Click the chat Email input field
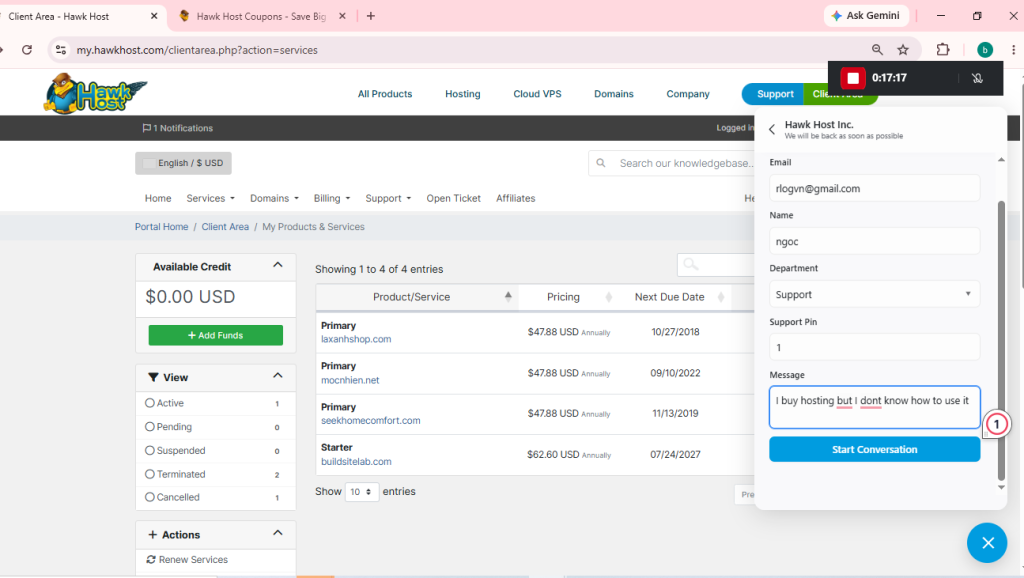 click(874, 188)
